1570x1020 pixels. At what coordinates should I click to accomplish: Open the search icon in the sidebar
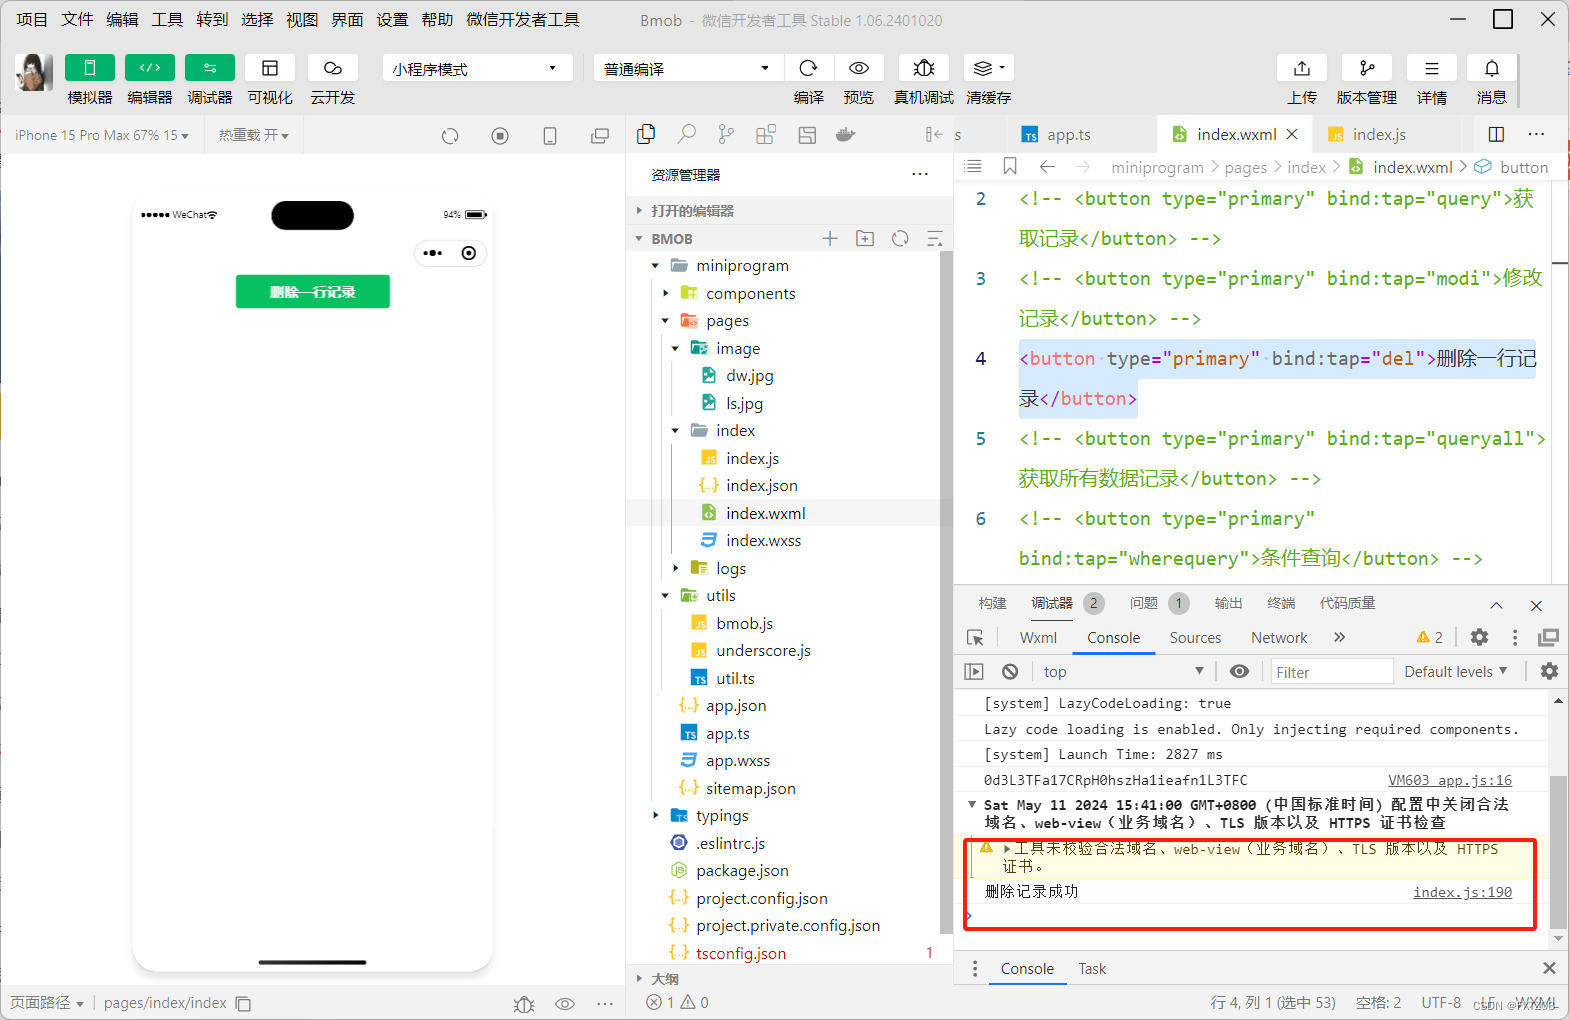point(686,134)
